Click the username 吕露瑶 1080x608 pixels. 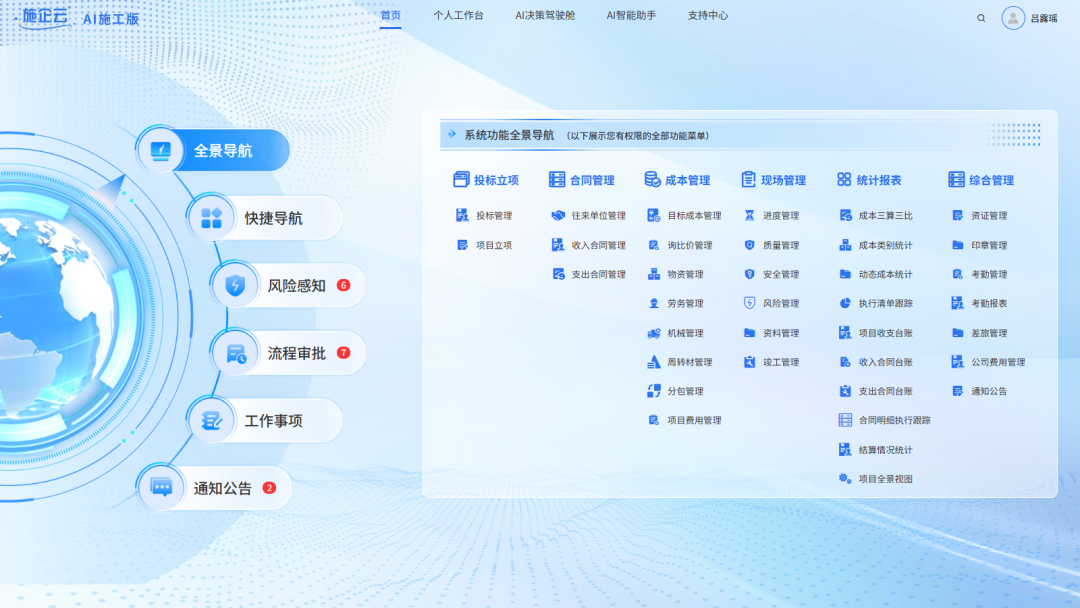tap(1043, 19)
